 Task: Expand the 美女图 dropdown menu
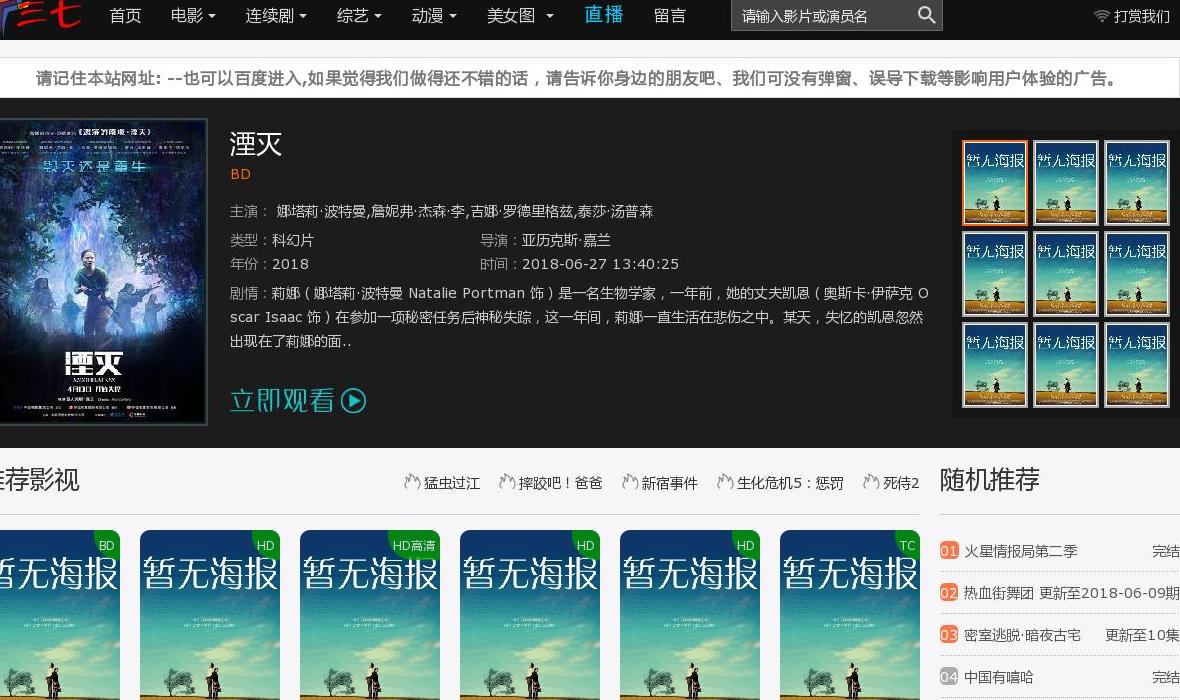click(520, 16)
